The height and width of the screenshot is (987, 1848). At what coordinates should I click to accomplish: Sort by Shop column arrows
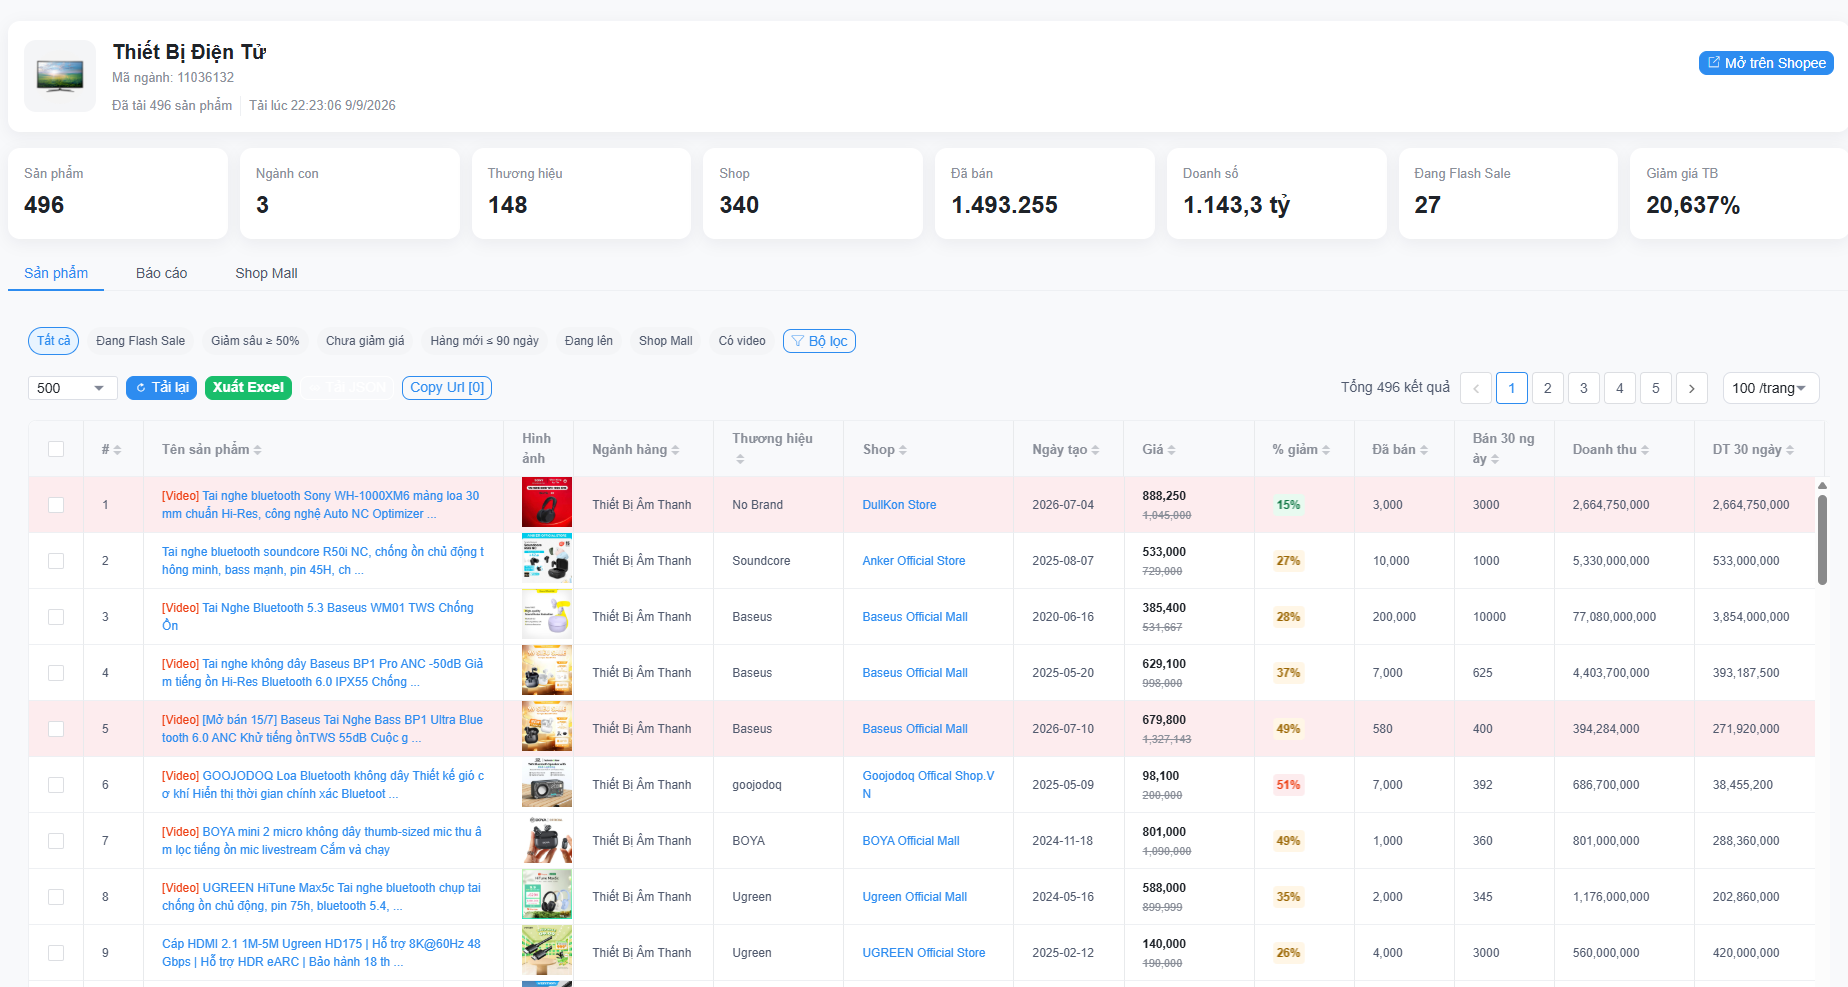pos(903,450)
